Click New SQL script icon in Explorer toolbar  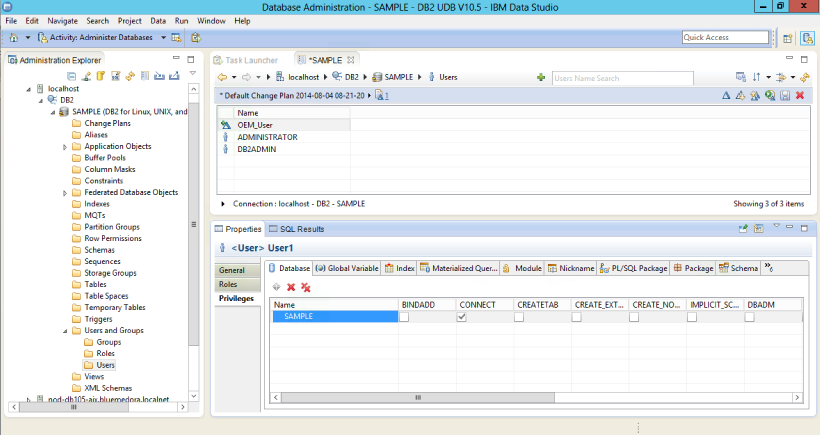tap(116, 76)
